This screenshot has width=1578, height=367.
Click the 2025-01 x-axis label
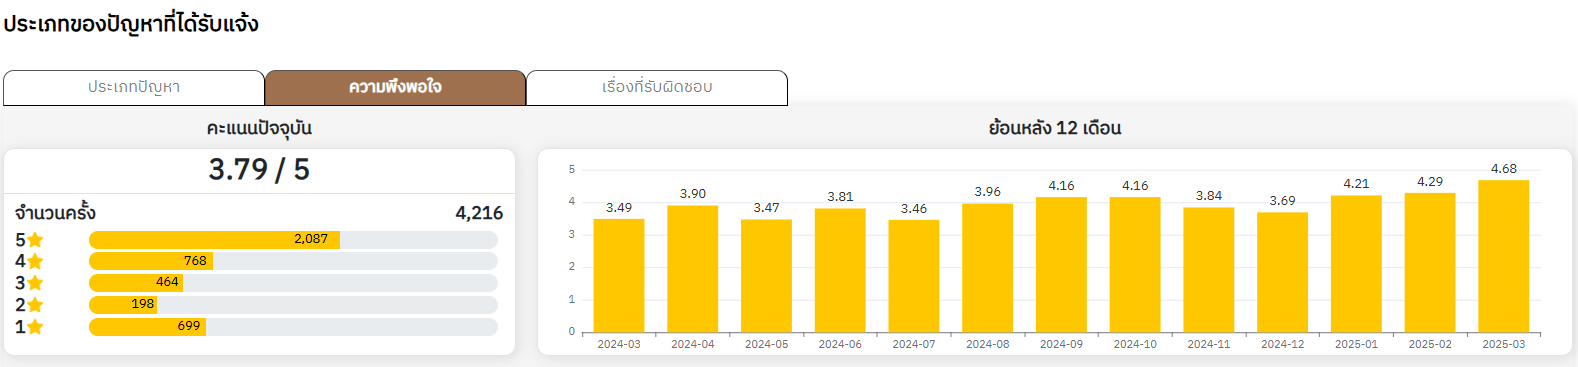coord(1356,344)
